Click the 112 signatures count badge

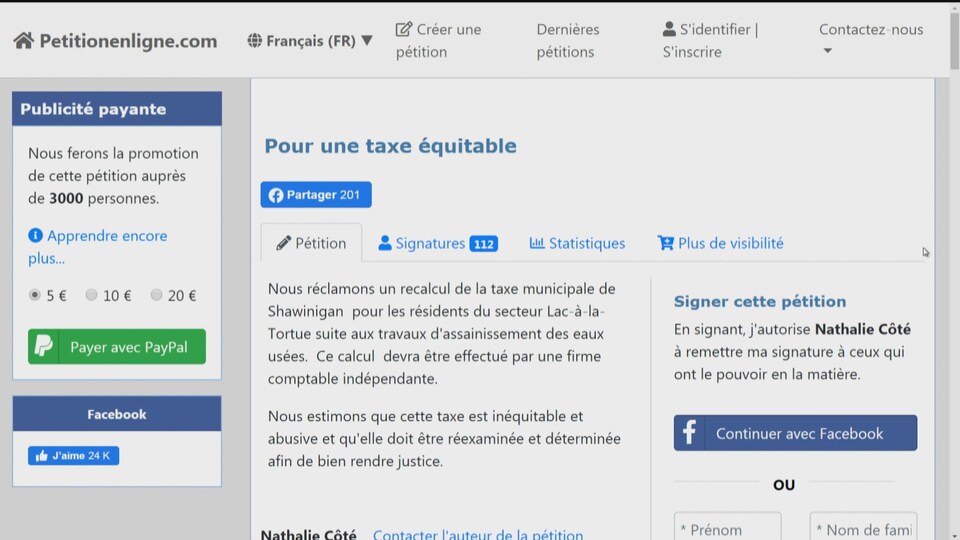[x=484, y=244]
